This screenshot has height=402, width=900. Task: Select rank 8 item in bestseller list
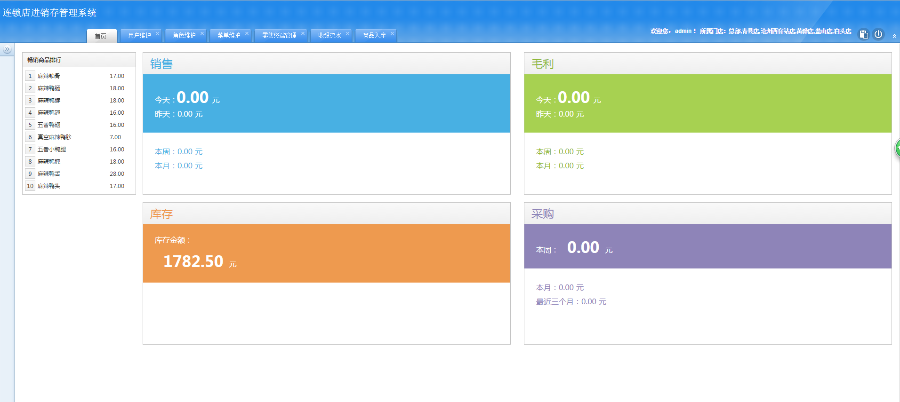click(79, 161)
